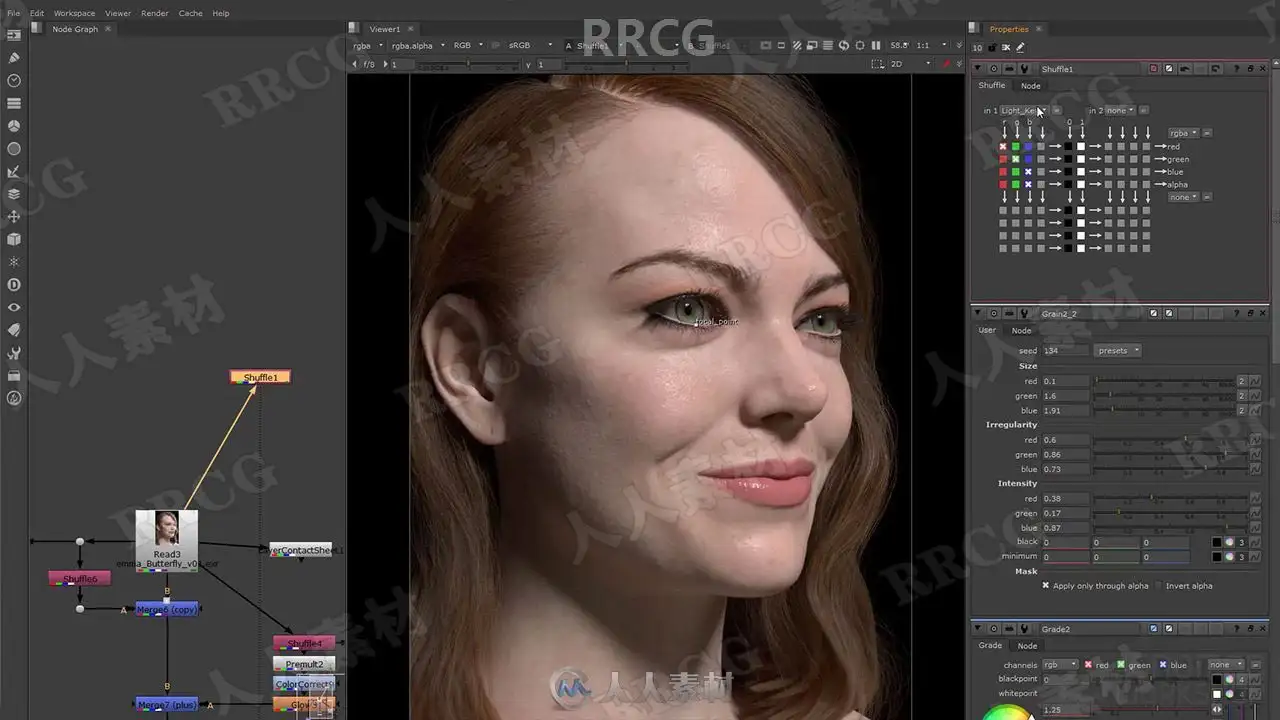Select the Shuffle6 node

[80, 579]
